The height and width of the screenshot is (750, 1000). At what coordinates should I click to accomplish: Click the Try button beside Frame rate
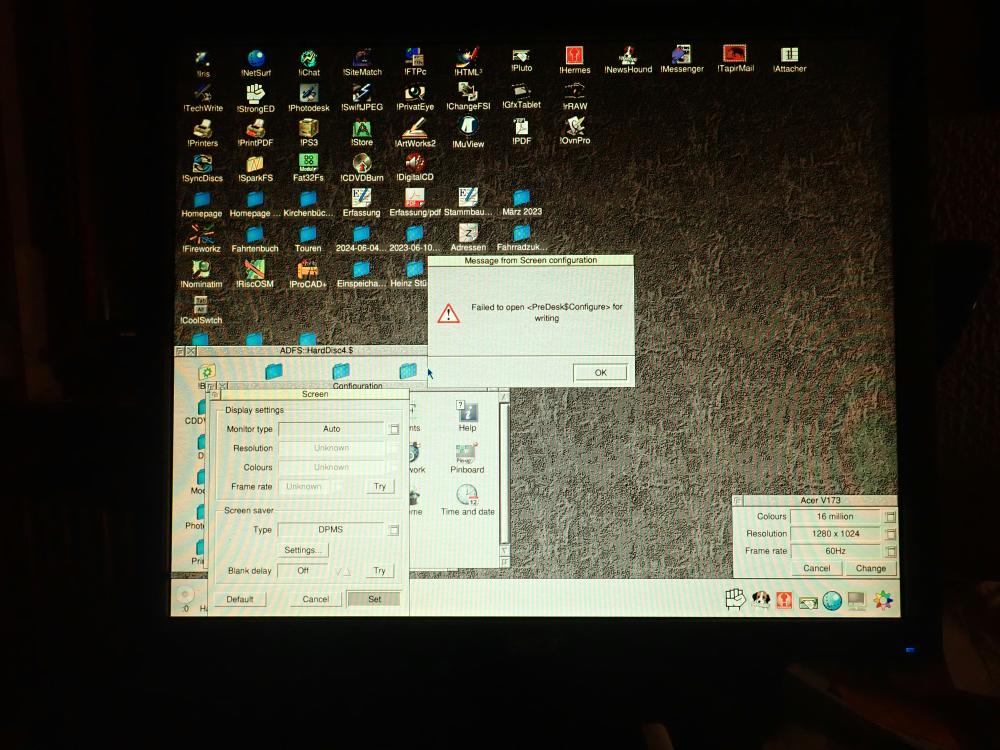click(380, 486)
